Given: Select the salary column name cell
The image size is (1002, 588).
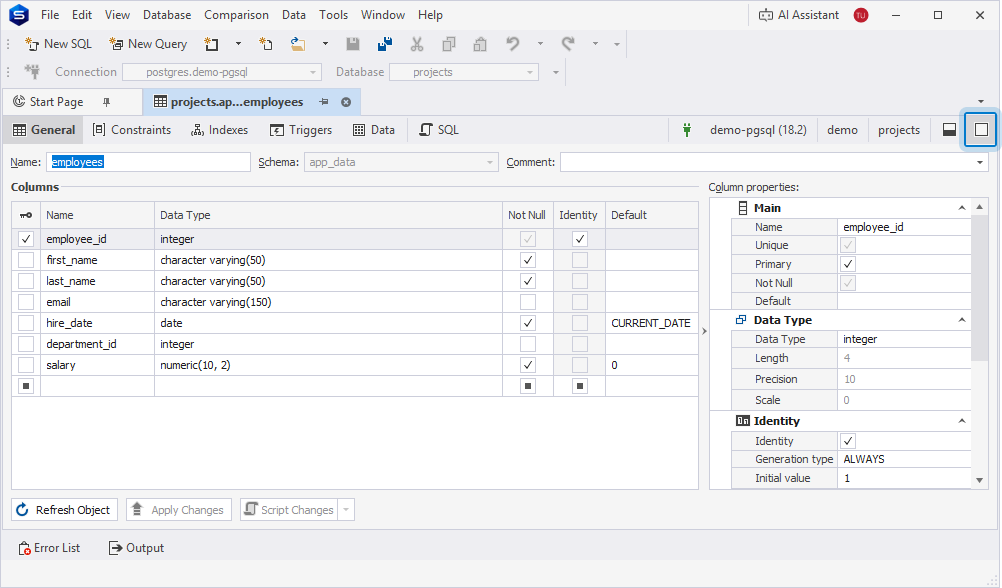Looking at the screenshot, I should click(x=97, y=365).
